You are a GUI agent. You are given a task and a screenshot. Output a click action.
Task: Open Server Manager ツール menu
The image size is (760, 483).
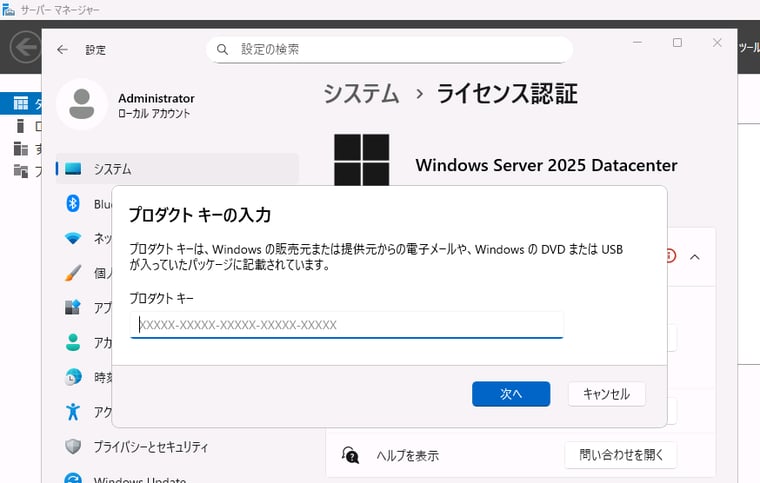pos(749,47)
